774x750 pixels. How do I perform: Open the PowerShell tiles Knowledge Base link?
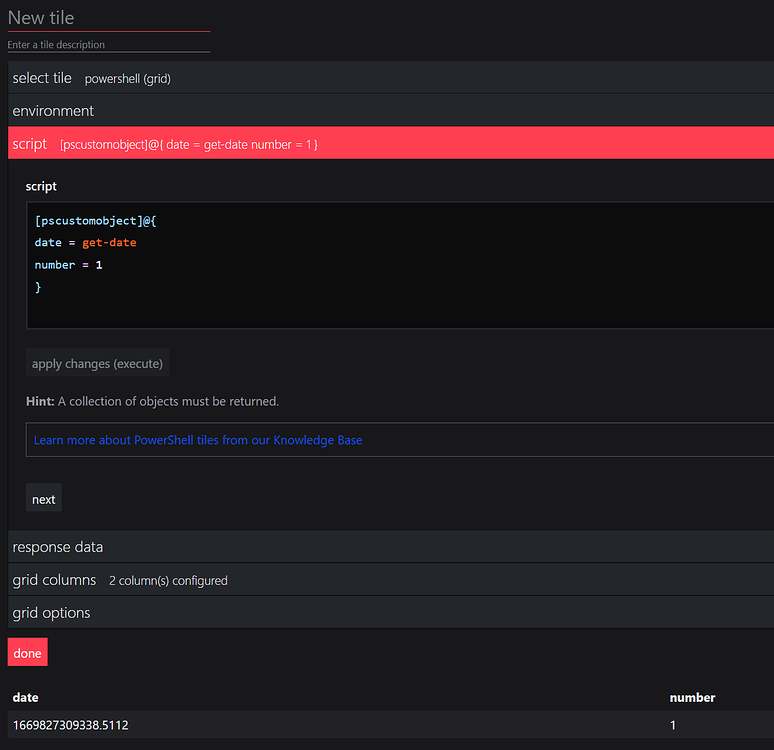(x=198, y=440)
